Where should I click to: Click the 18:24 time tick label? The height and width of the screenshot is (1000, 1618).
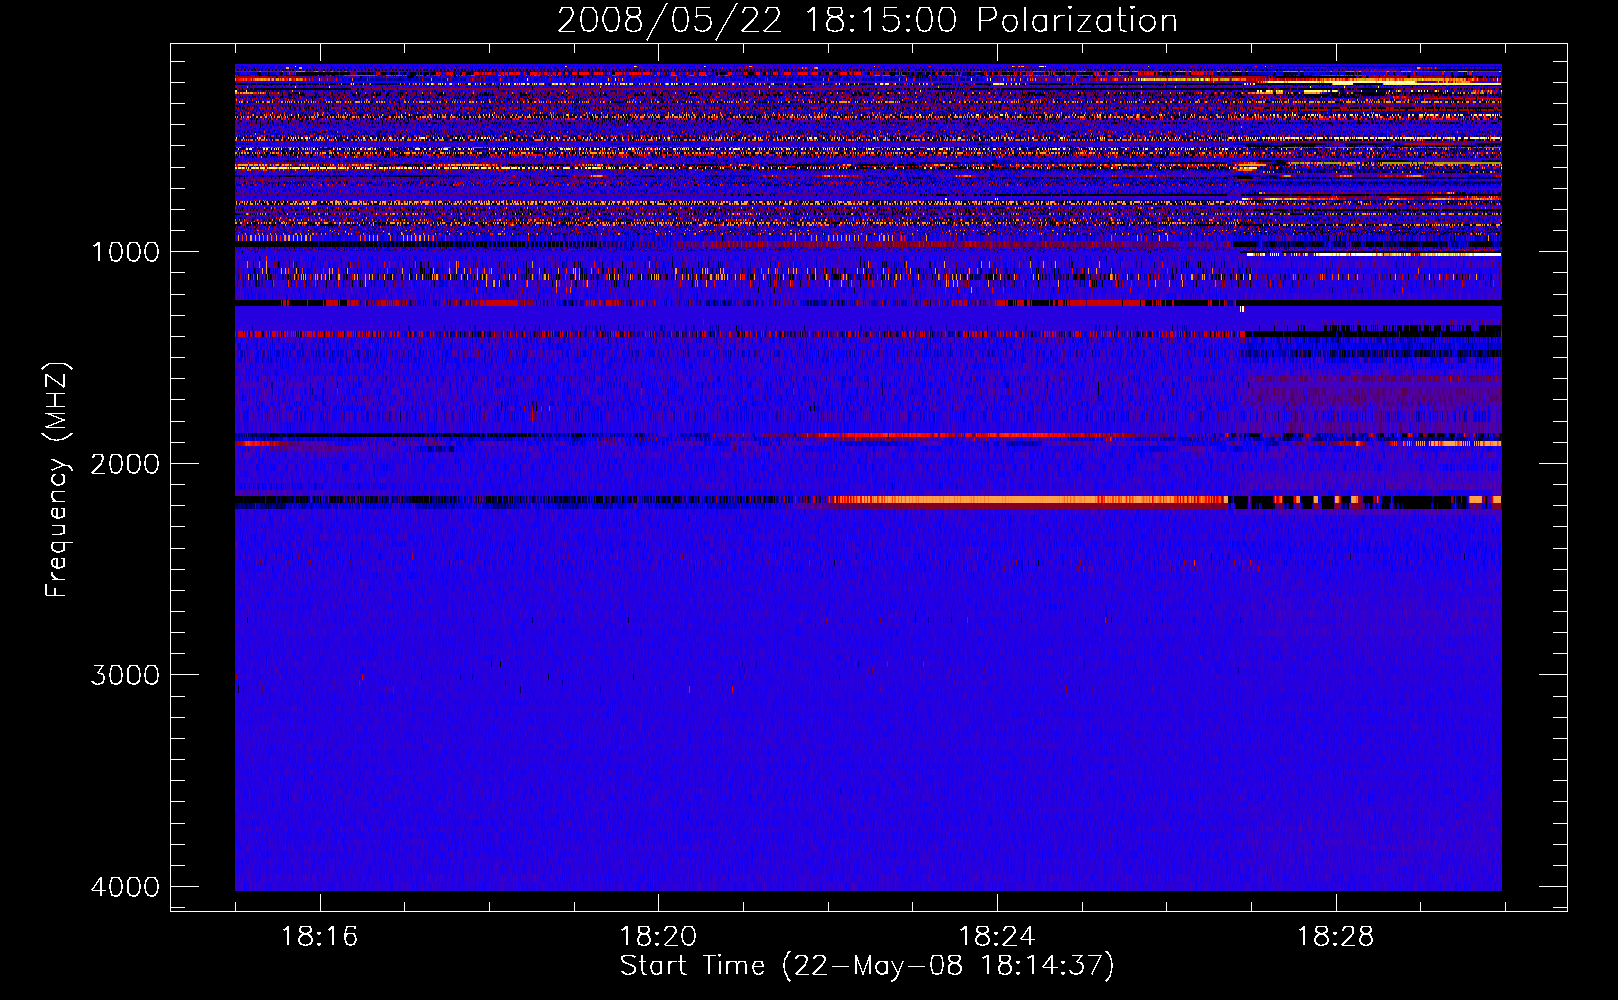pyautogui.click(x=997, y=937)
